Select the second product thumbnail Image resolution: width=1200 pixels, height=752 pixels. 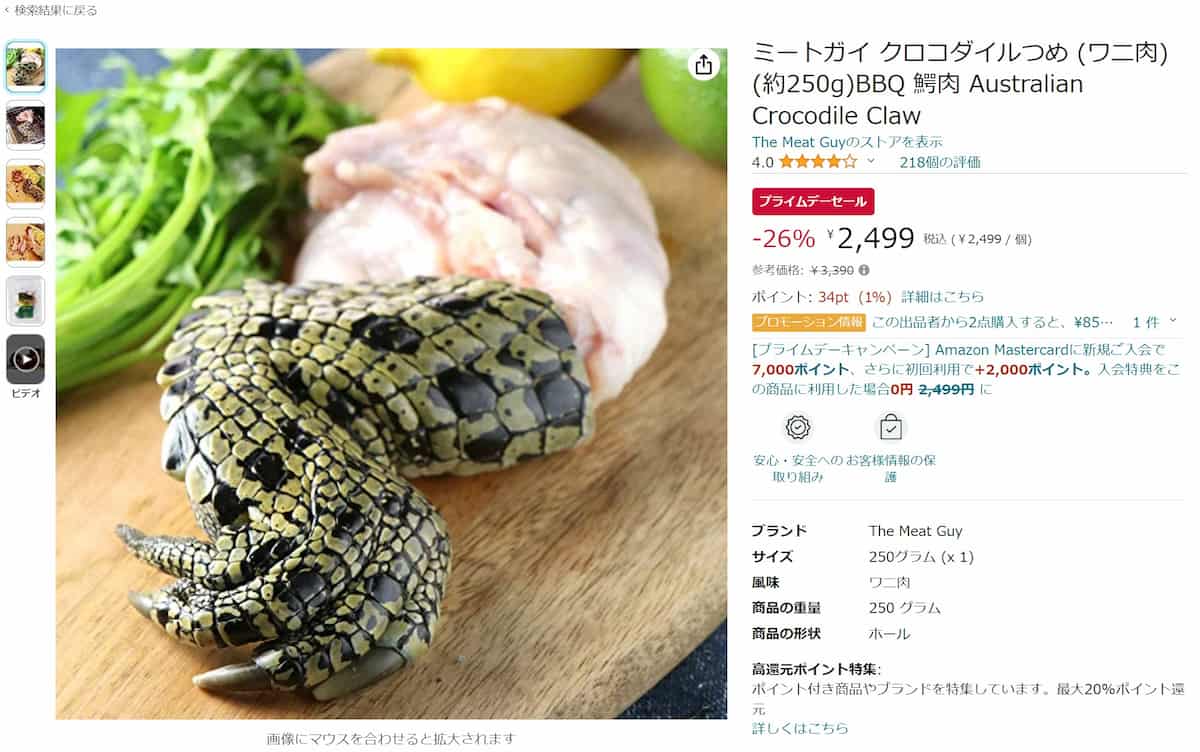click(x=26, y=126)
